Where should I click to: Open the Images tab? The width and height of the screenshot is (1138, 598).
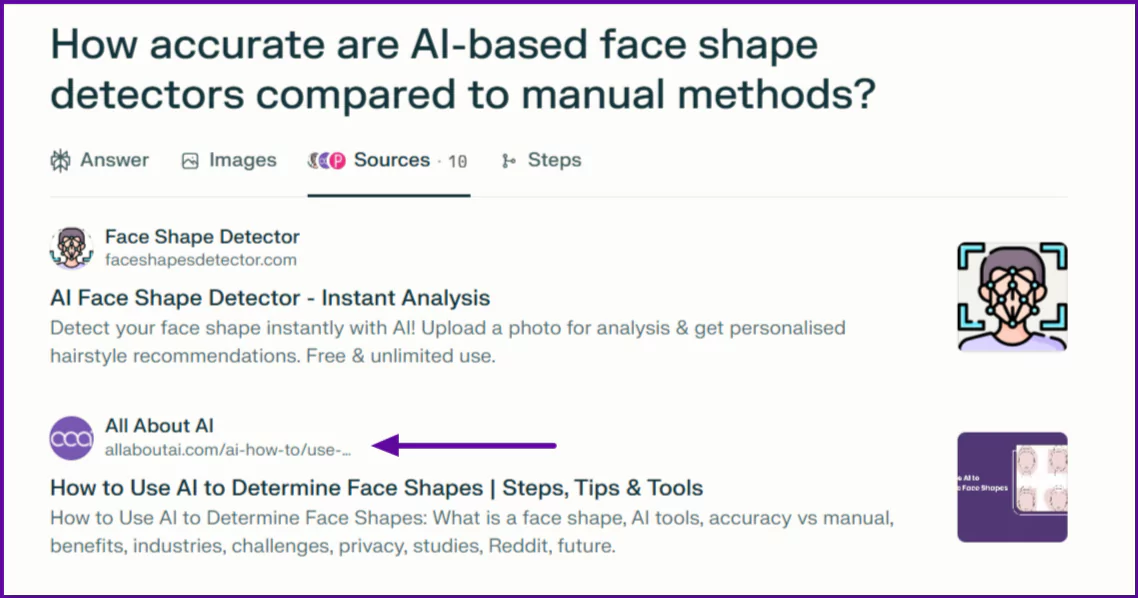point(242,160)
